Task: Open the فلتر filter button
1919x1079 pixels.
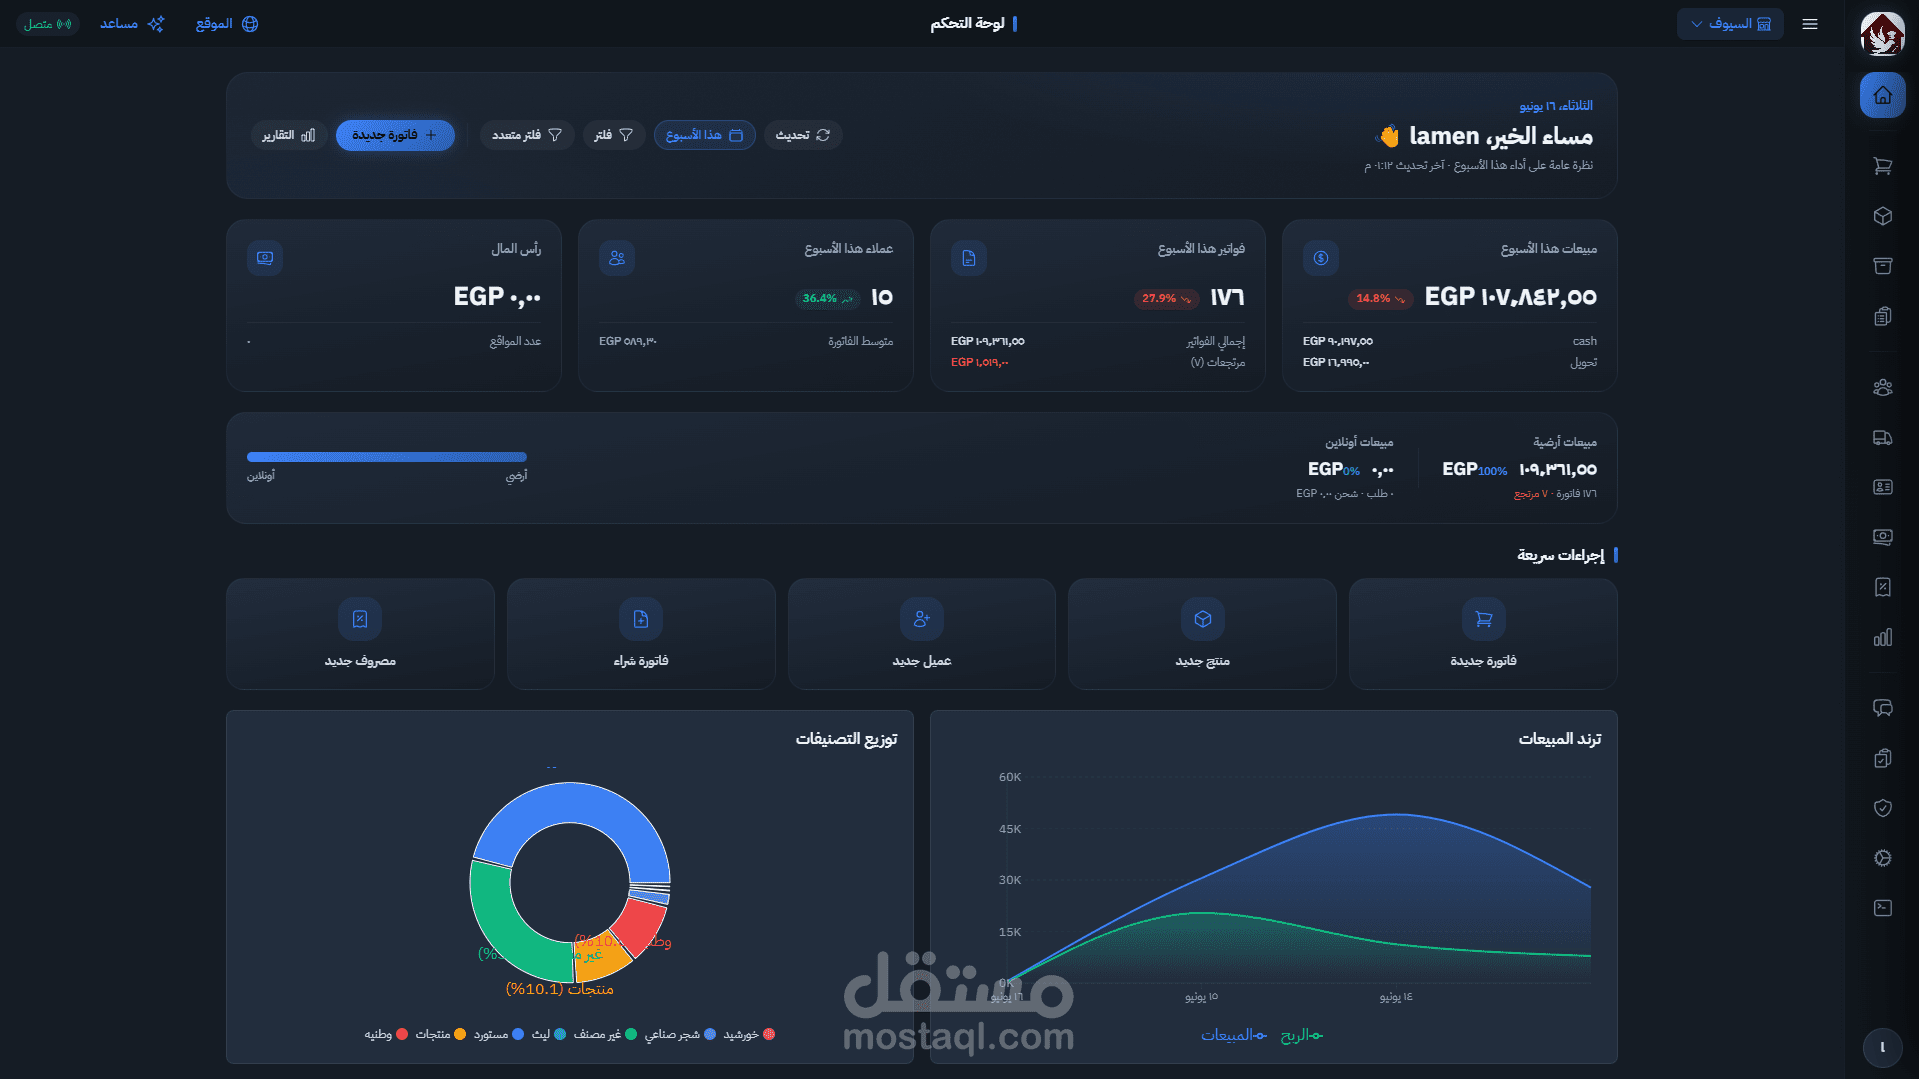Action: [613, 135]
